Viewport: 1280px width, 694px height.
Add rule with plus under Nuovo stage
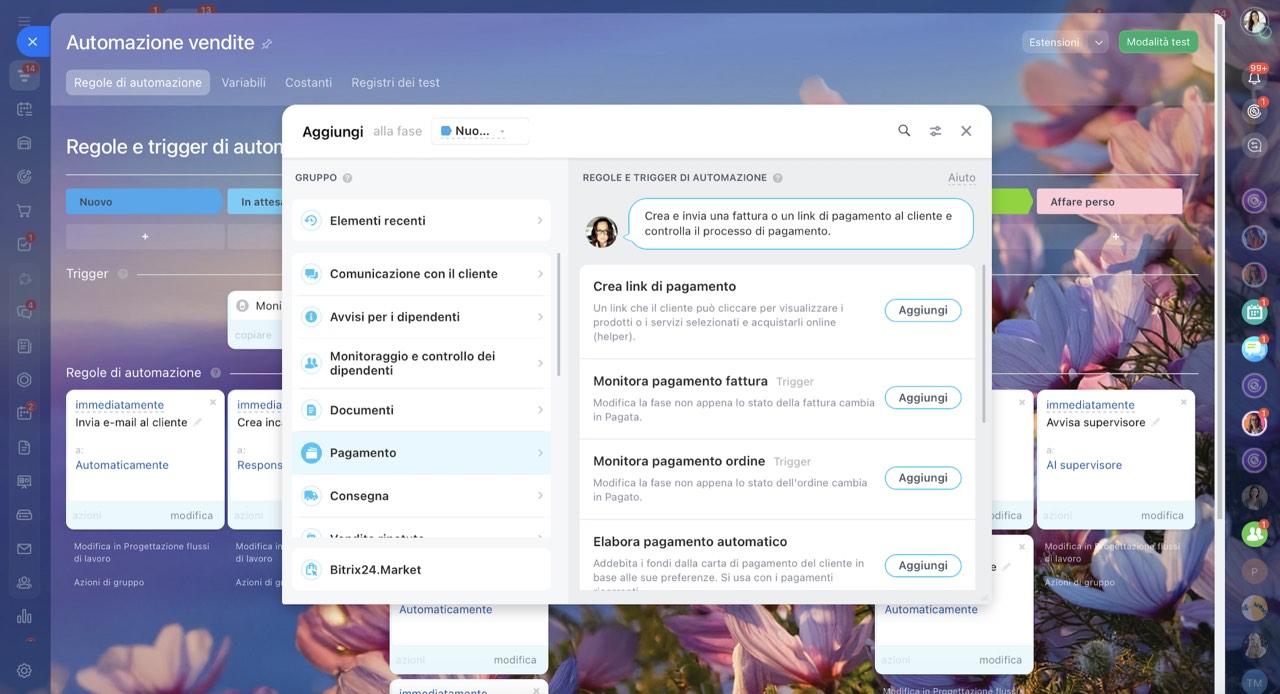pos(145,237)
